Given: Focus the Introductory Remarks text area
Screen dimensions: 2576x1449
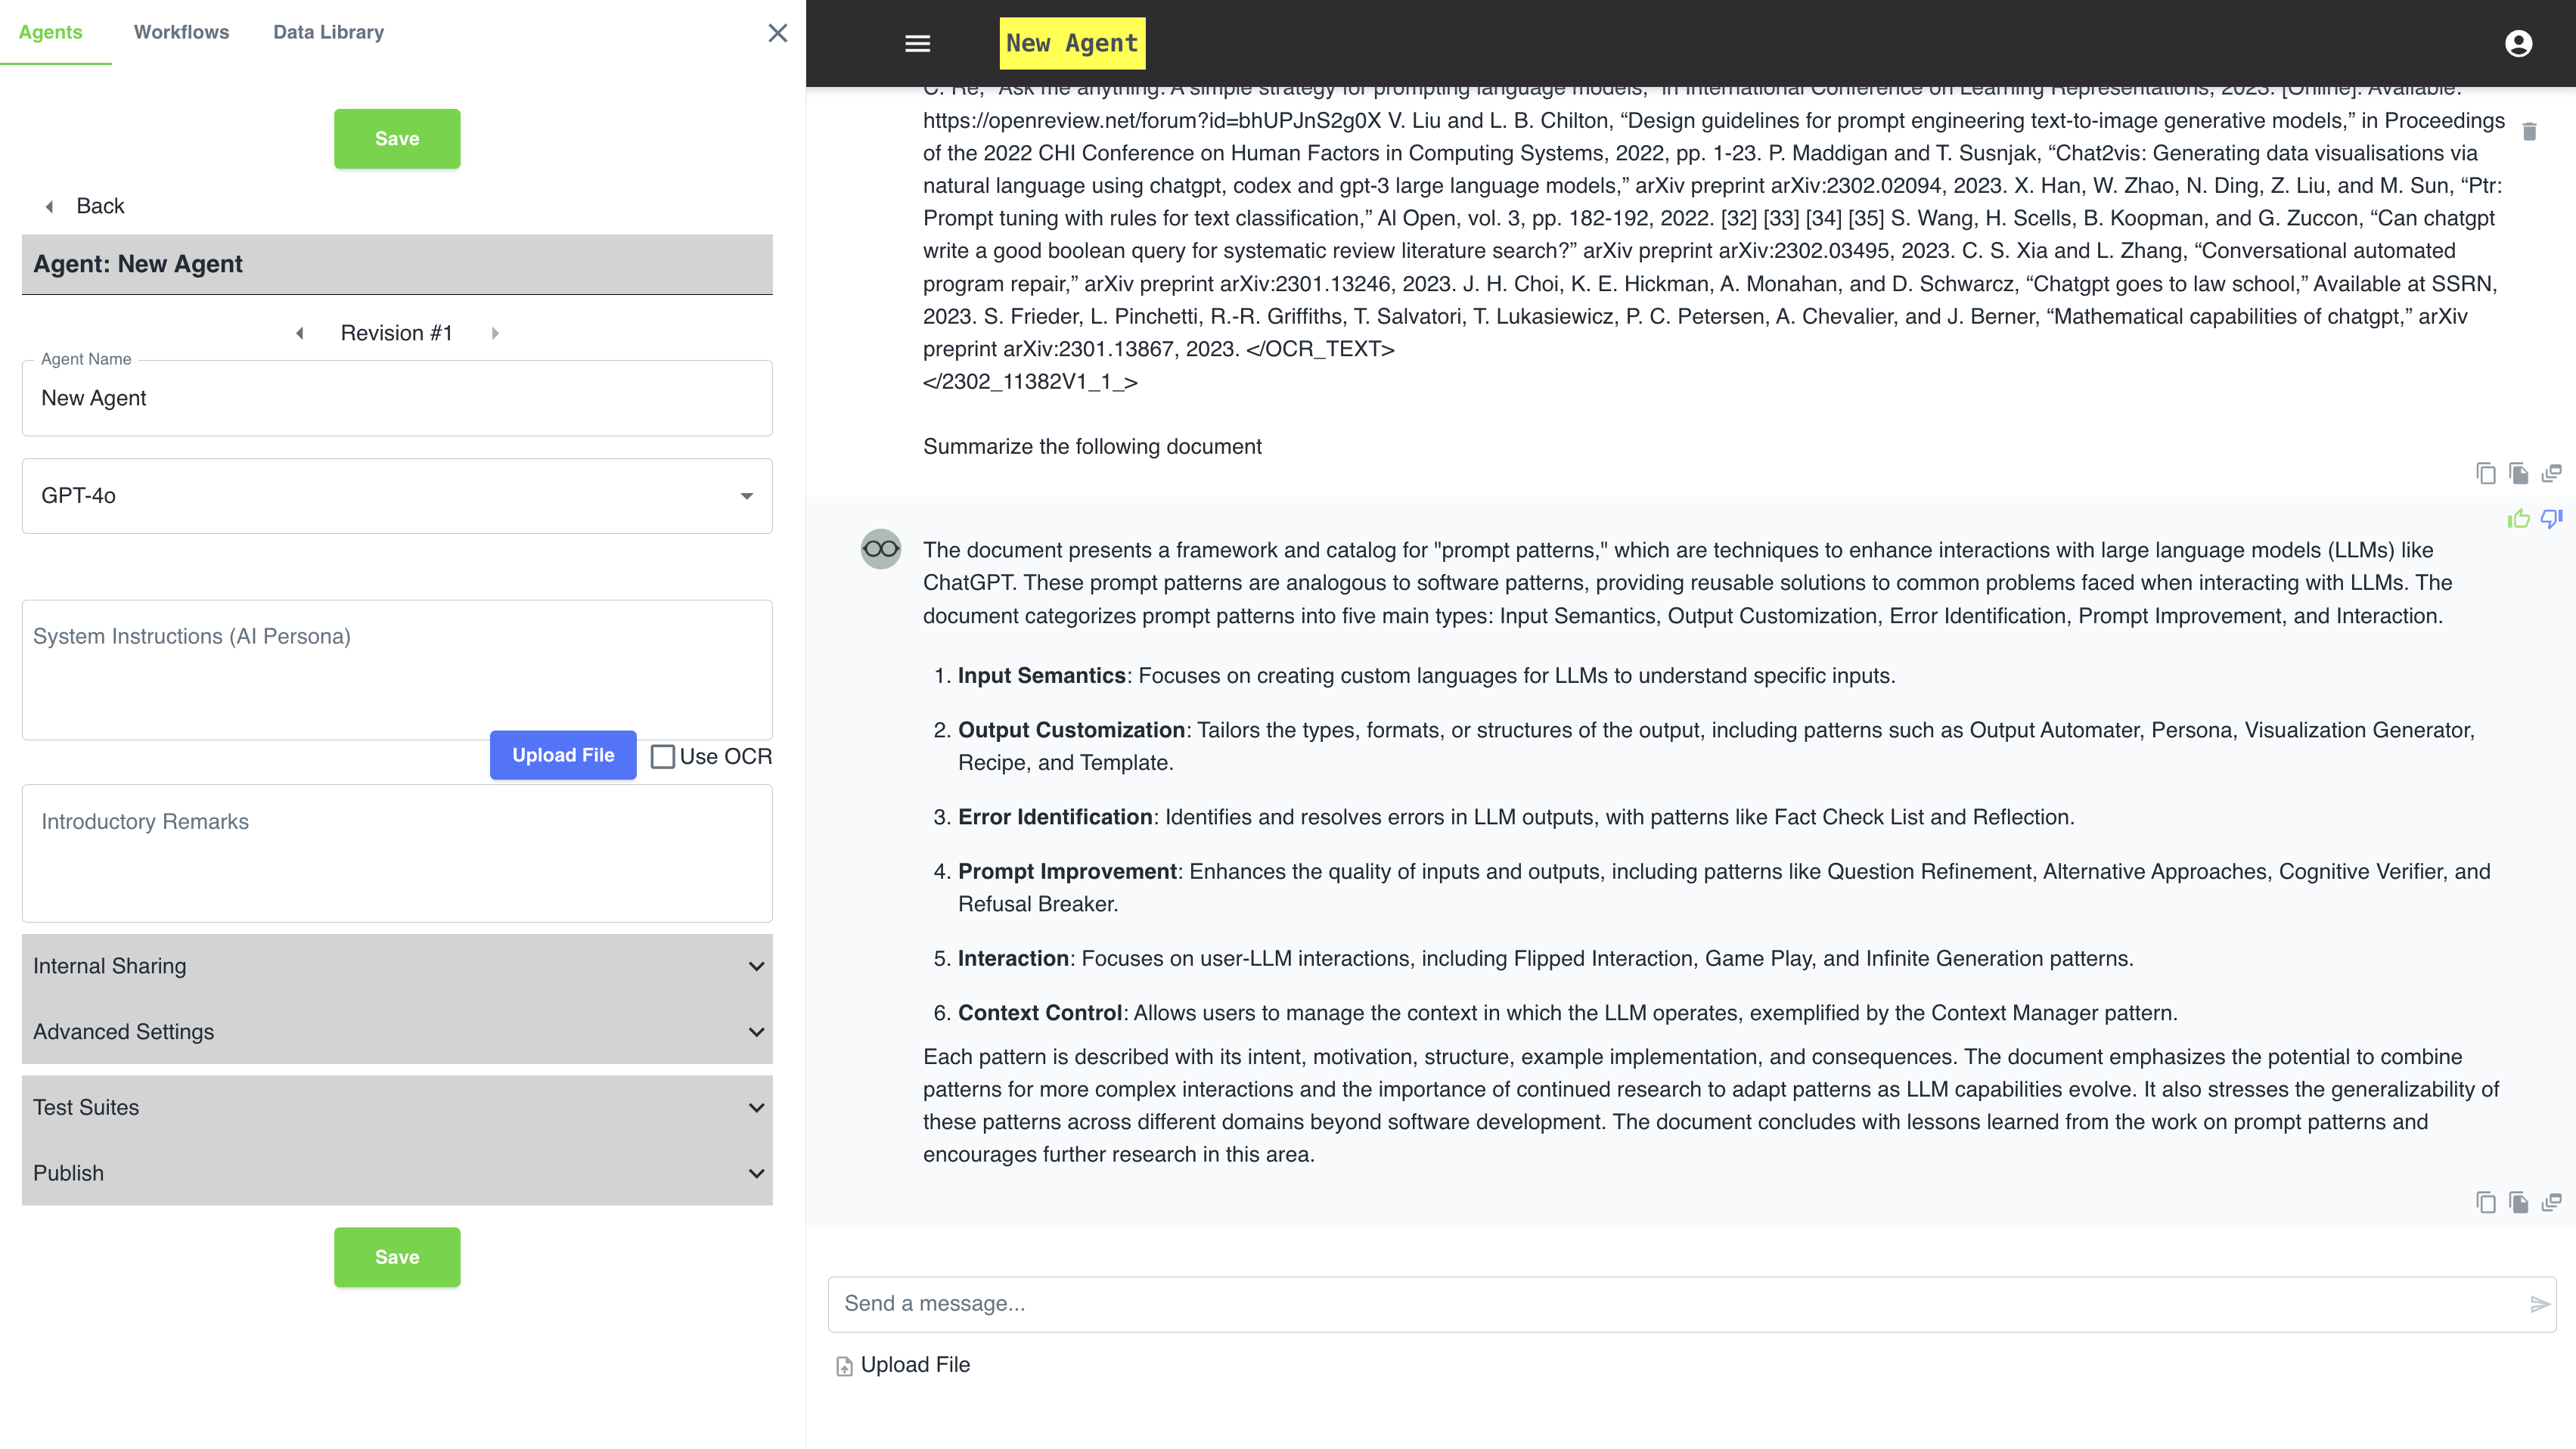Looking at the screenshot, I should pyautogui.click(x=397, y=853).
